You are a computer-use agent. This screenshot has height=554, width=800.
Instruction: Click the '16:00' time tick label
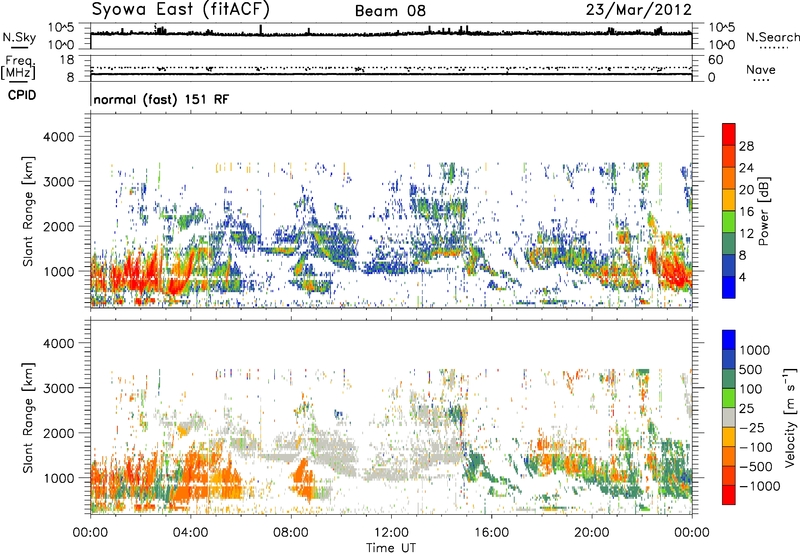pyautogui.click(x=491, y=533)
